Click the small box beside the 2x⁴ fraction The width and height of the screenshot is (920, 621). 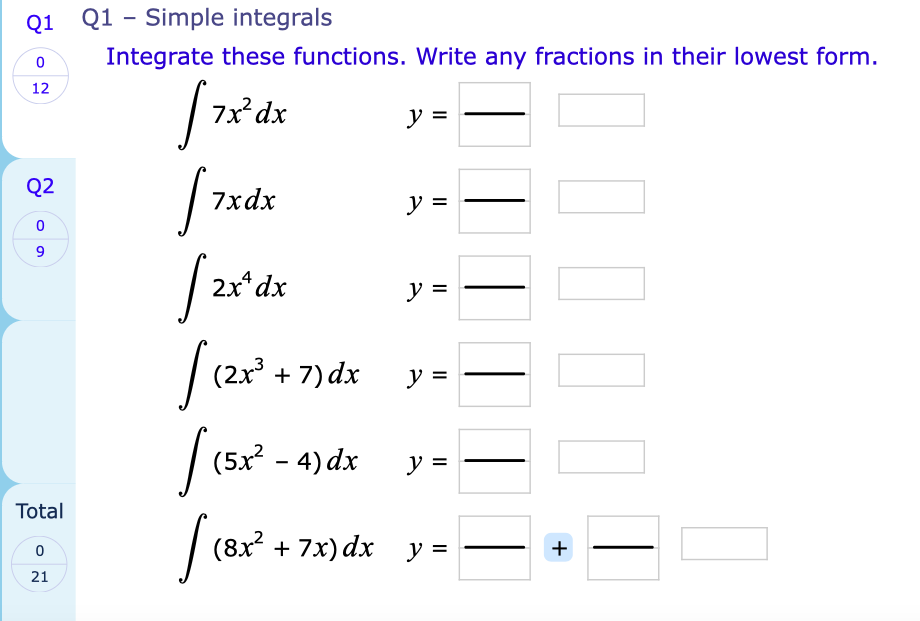point(601,283)
